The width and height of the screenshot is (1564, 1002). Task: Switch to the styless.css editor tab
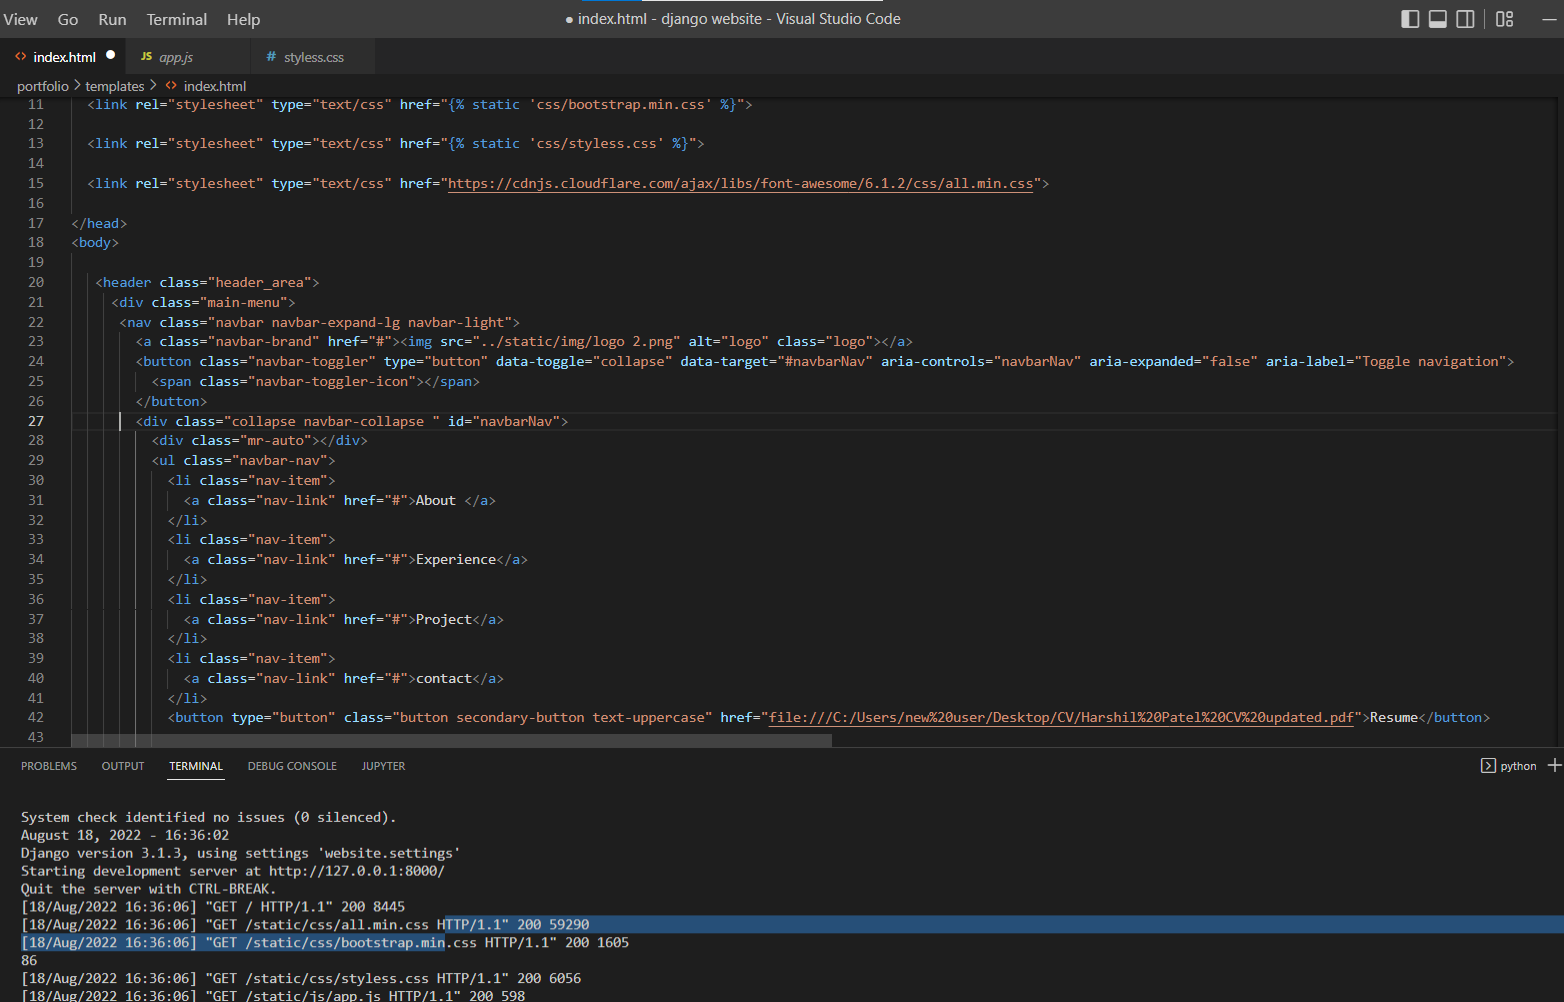[313, 57]
